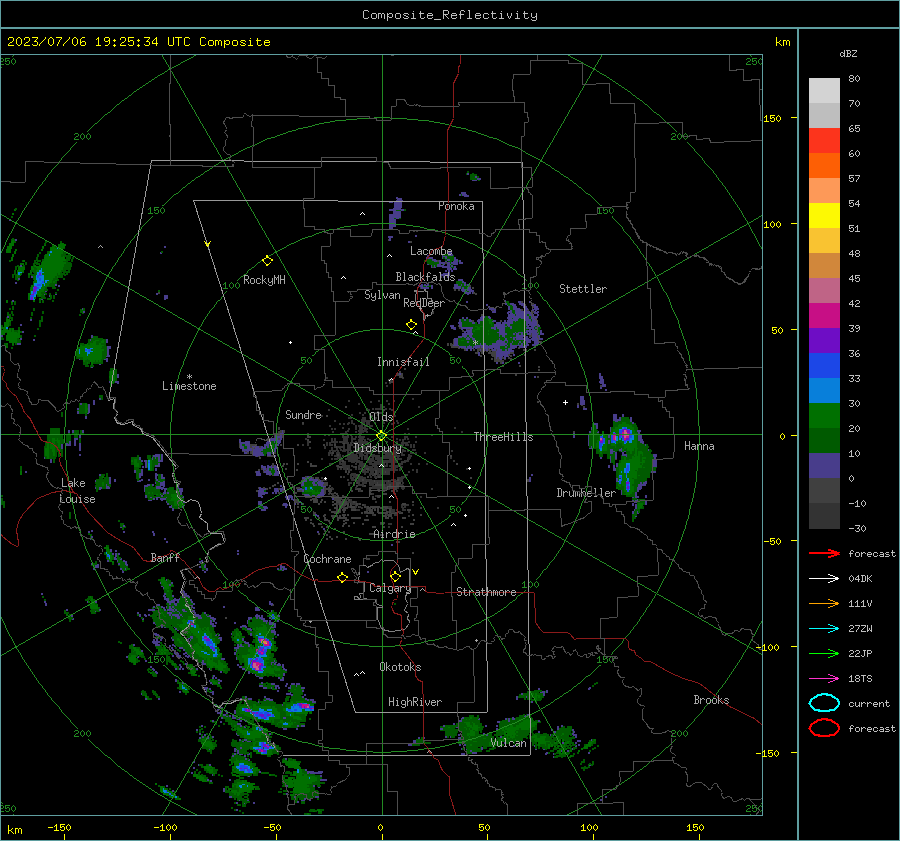Image resolution: width=900 pixels, height=841 pixels.
Task: Click the RedDeer city label
Action: pyautogui.click(x=424, y=303)
